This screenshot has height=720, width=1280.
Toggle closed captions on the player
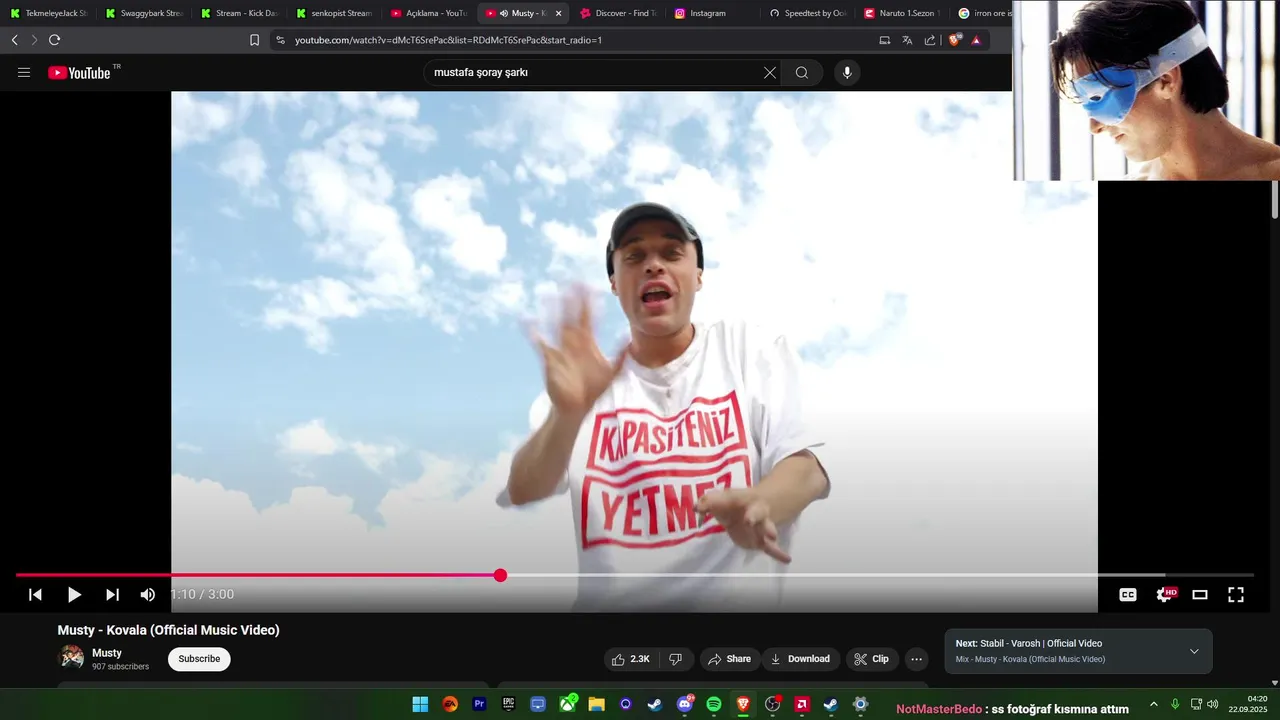click(1128, 594)
